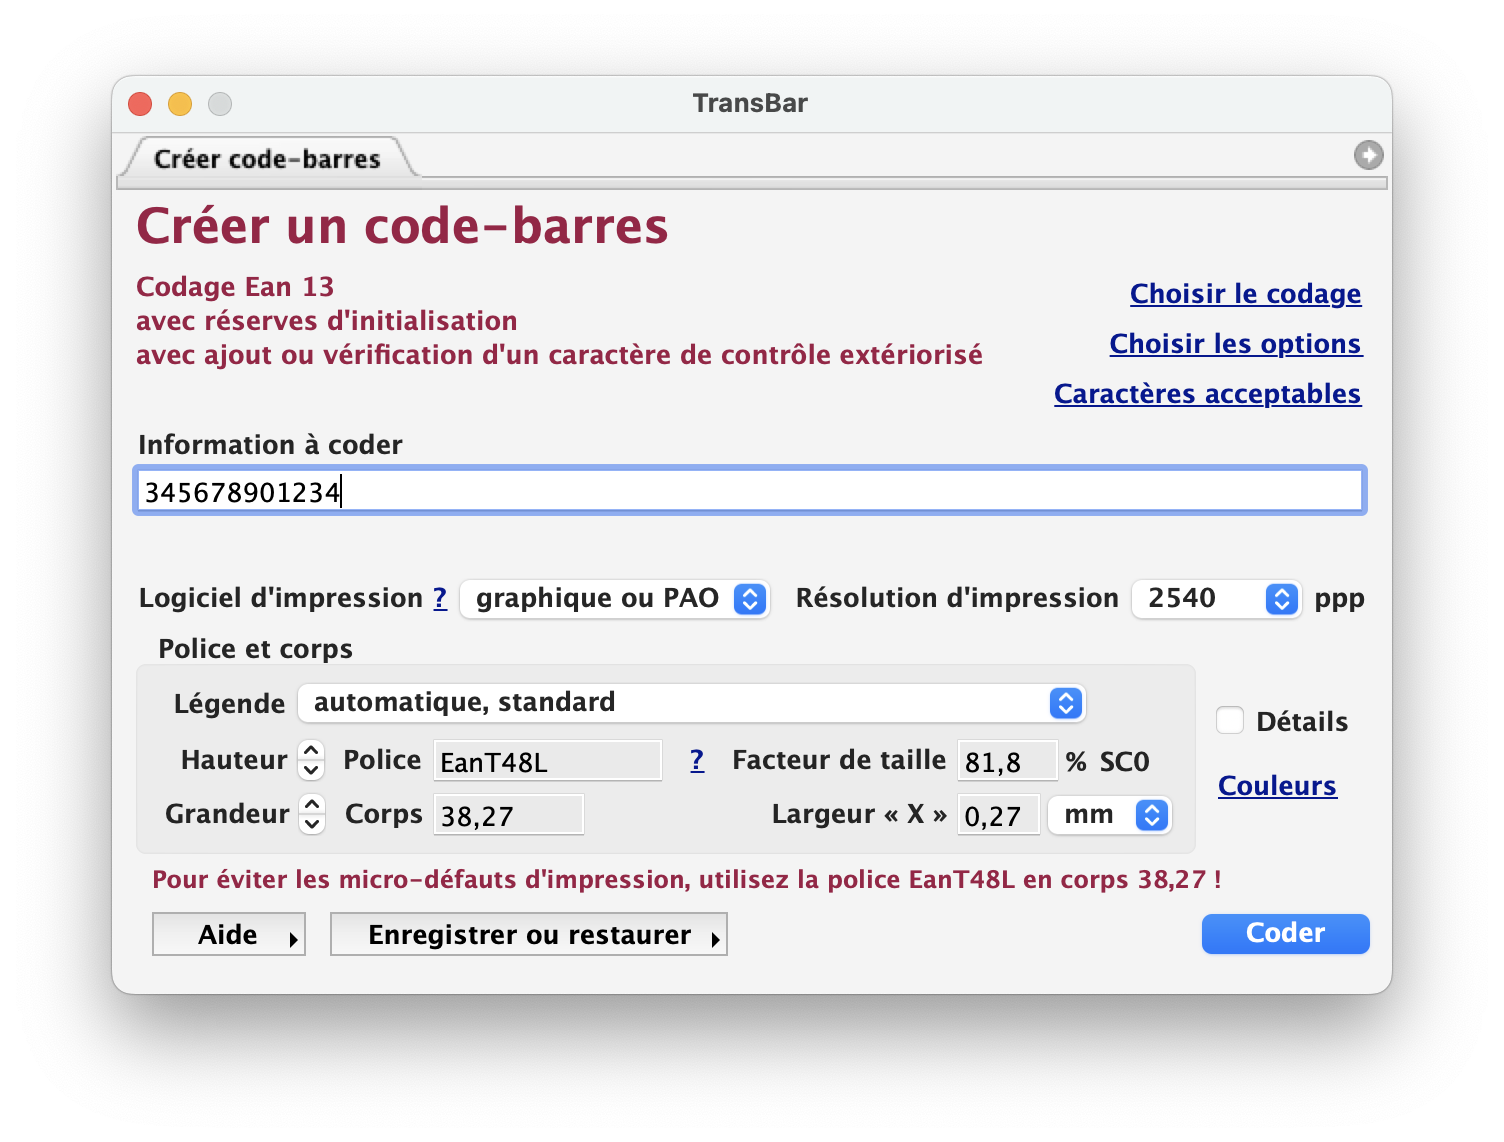Image resolution: width=1504 pixels, height=1142 pixels.
Task: Open the help link next to Police field
Action: (697, 761)
